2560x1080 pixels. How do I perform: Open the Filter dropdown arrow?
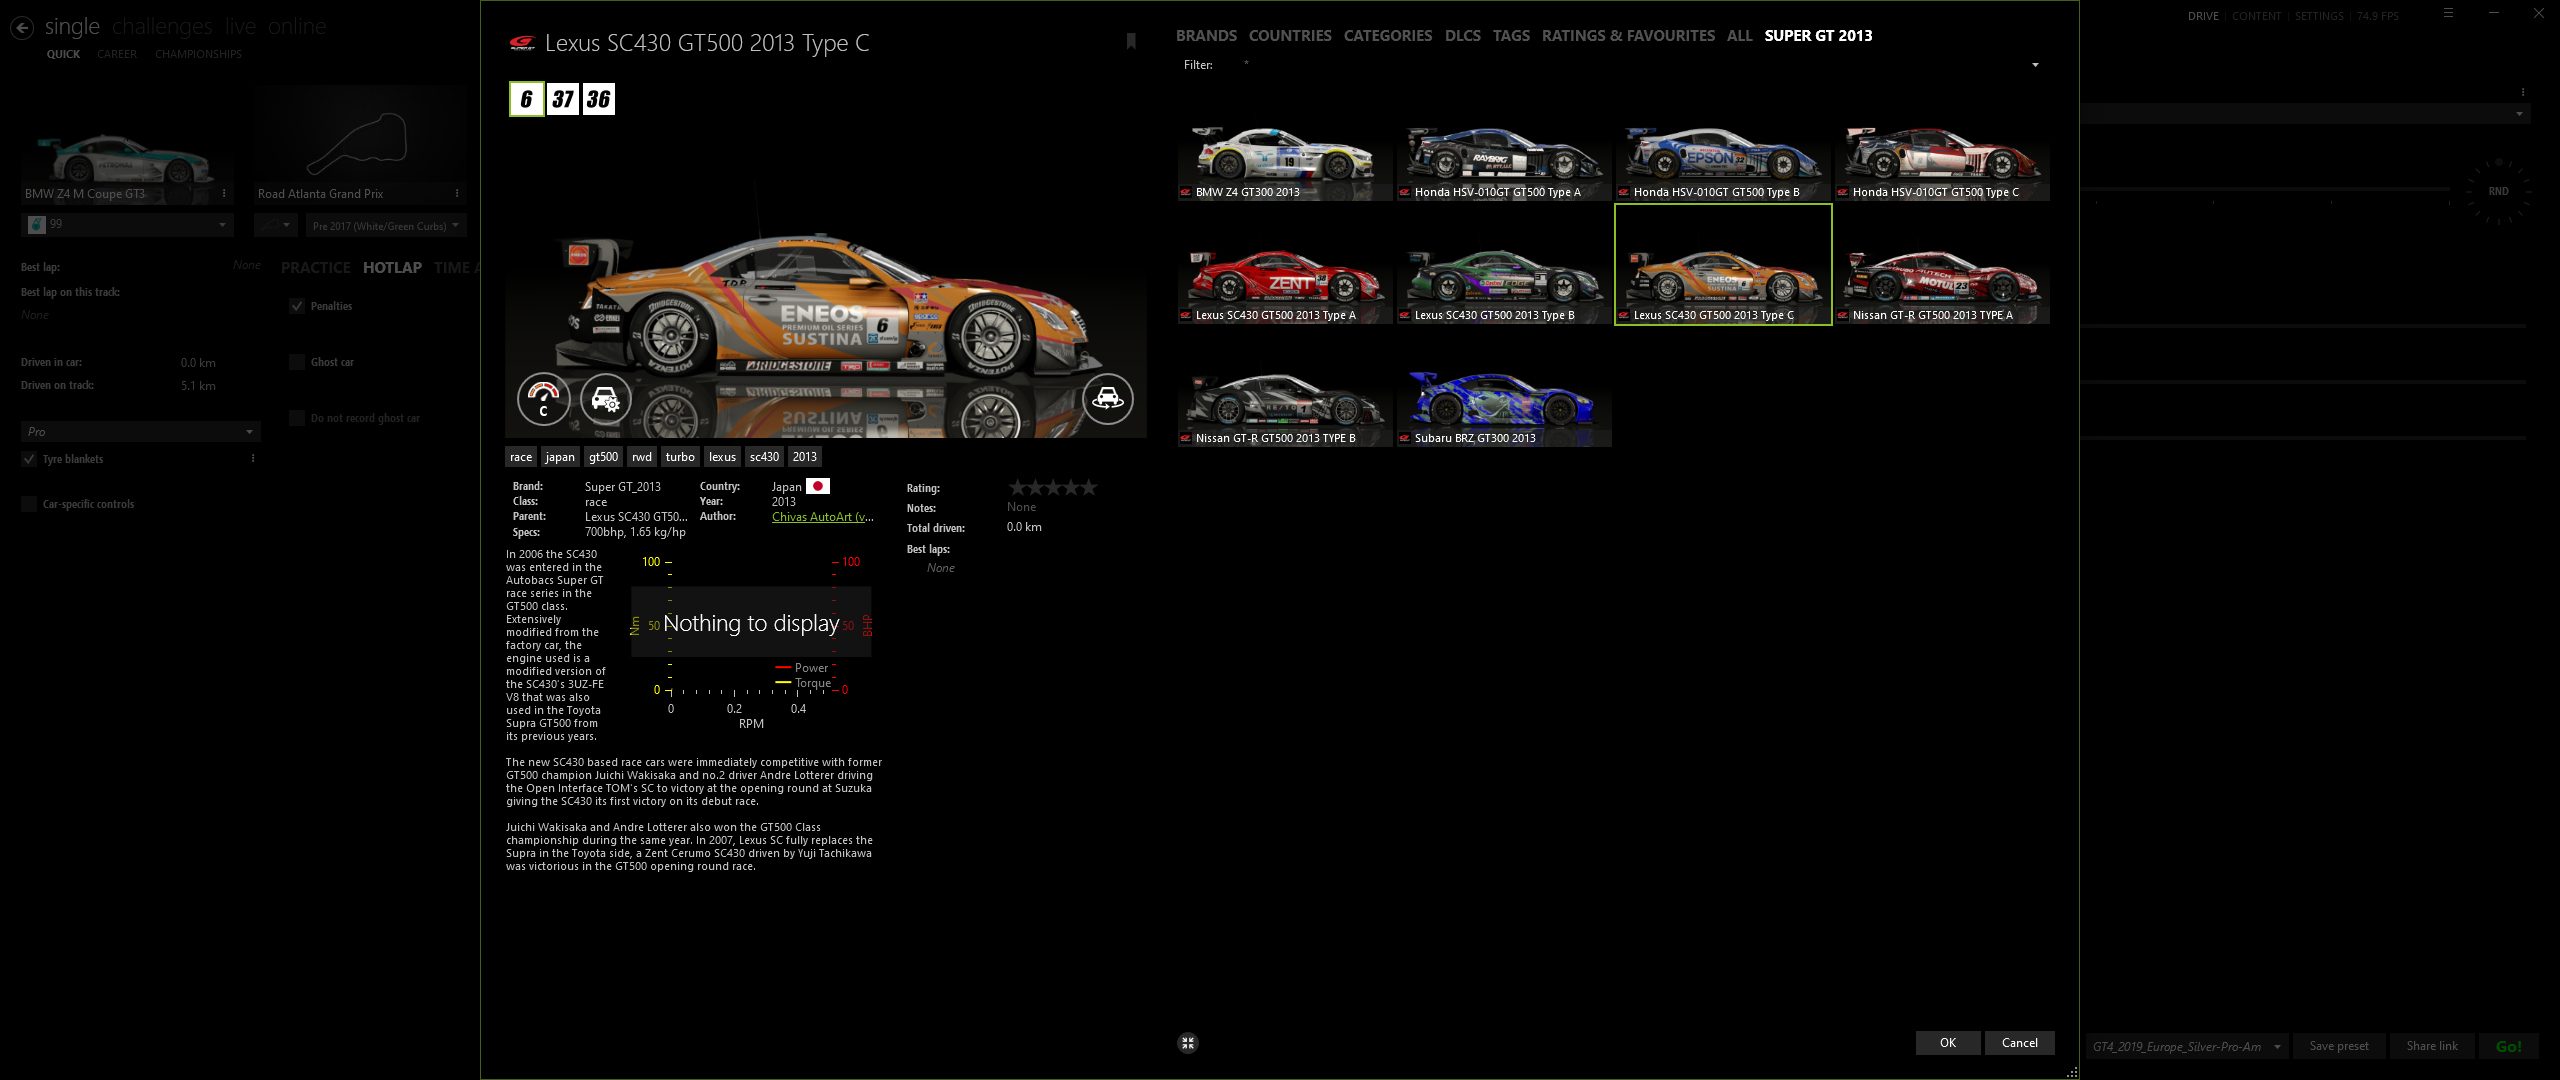tap(2035, 65)
